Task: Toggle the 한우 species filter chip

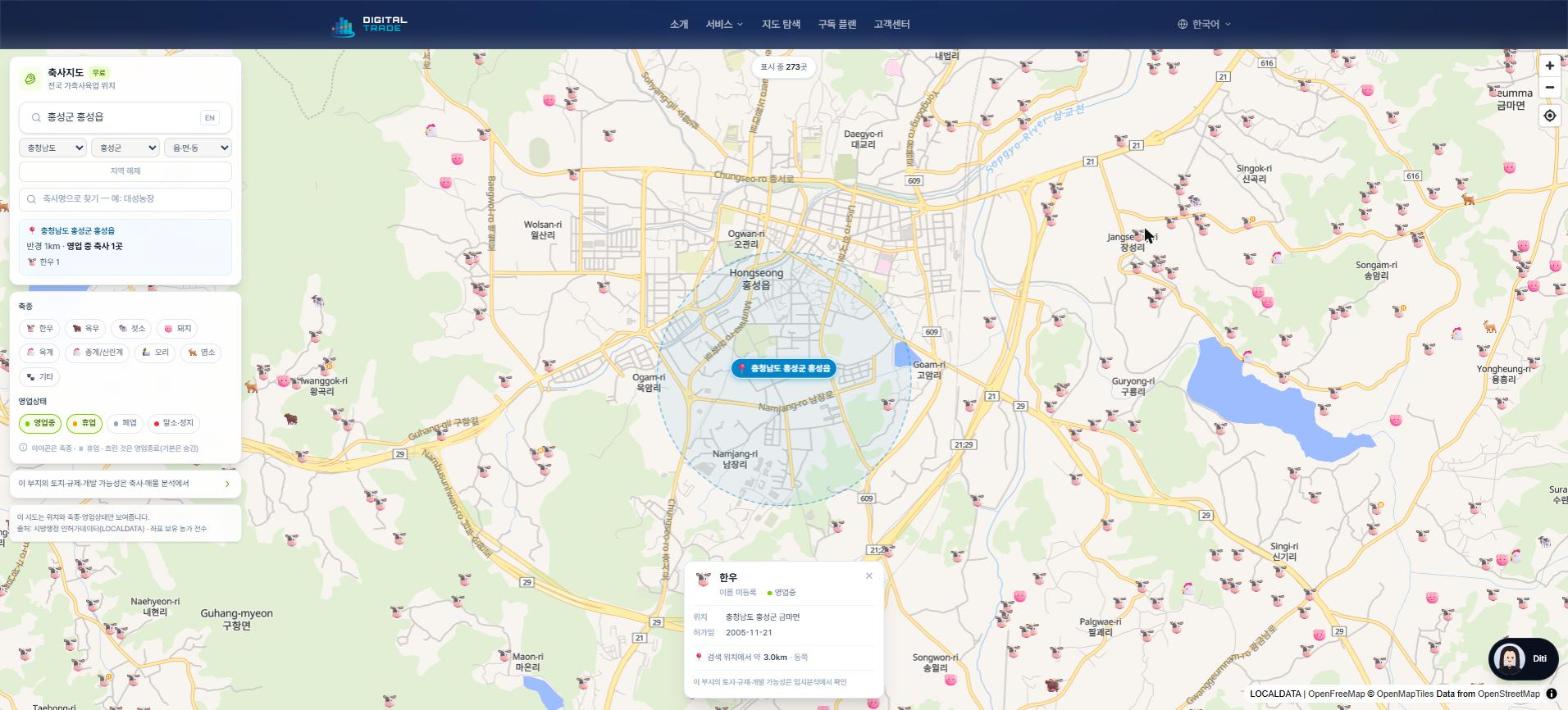Action: (40, 329)
